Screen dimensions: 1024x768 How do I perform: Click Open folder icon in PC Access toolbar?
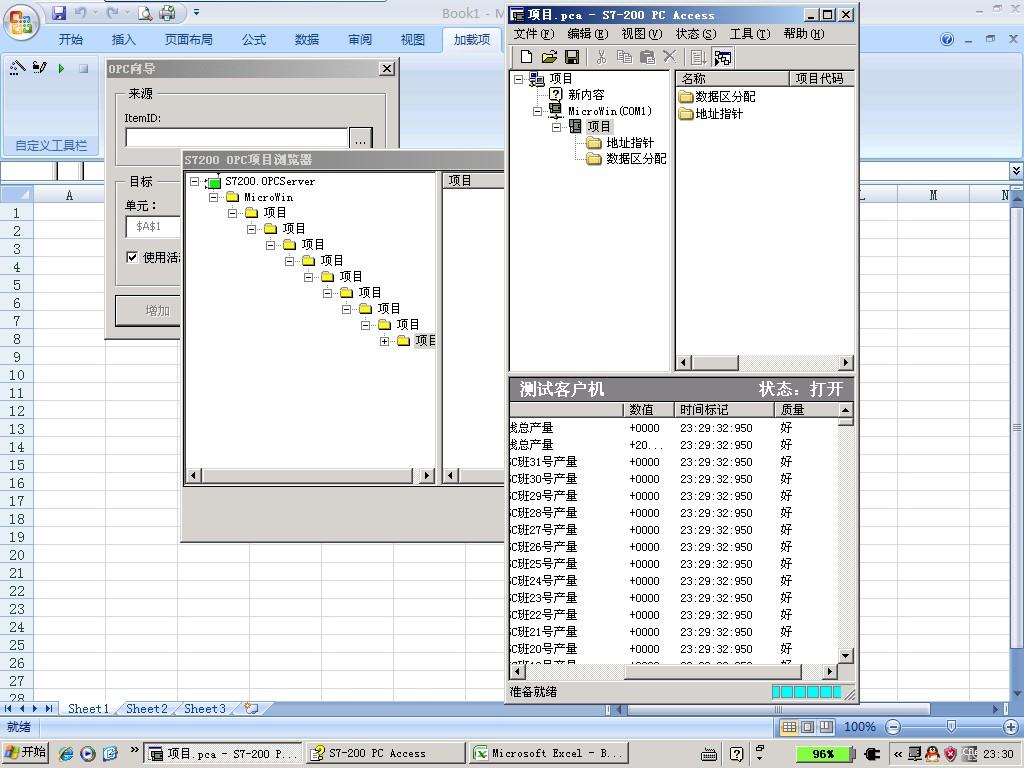[549, 58]
